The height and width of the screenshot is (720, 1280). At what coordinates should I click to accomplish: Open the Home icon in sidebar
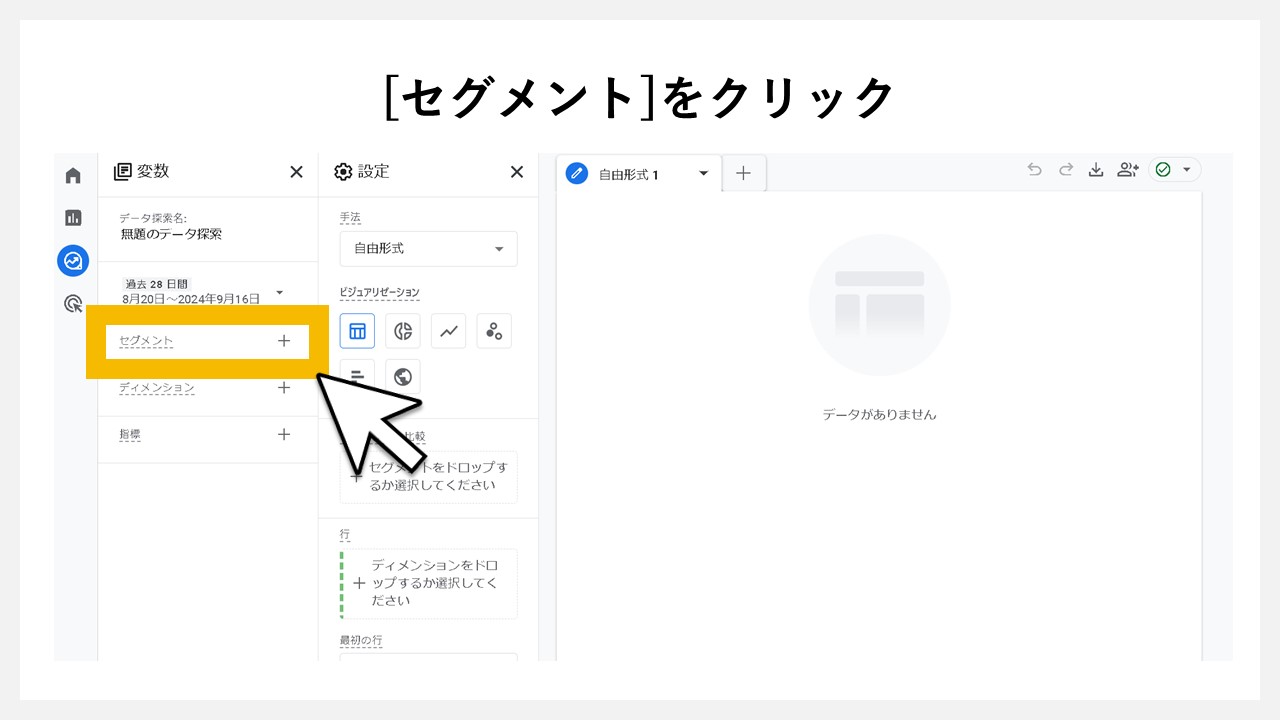[x=72, y=174]
